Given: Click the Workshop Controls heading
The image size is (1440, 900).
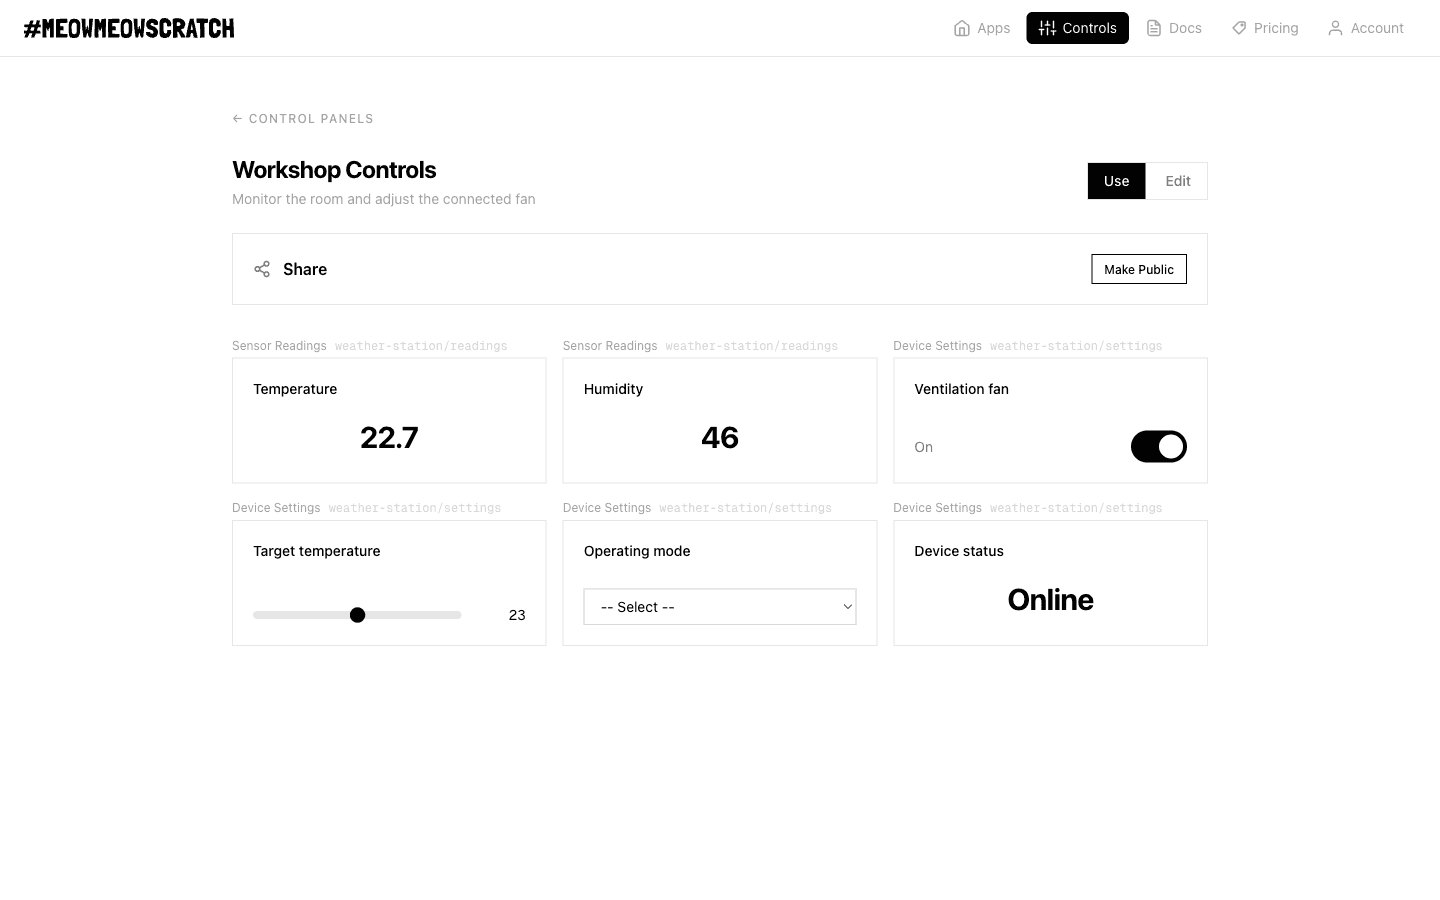Looking at the screenshot, I should click(x=334, y=170).
